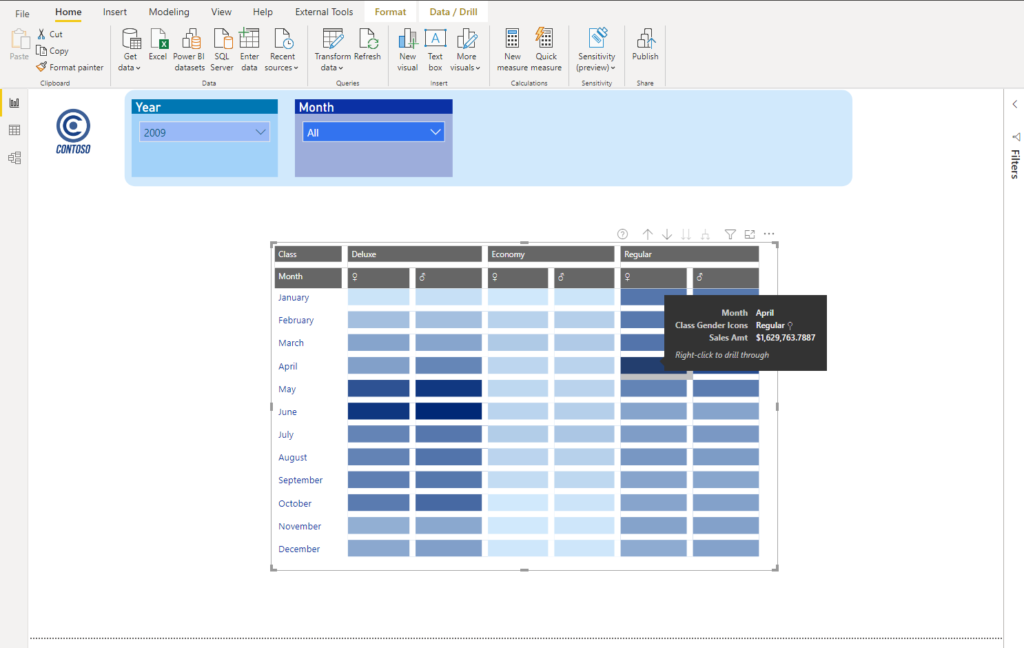Click the Enter data icon
The width and height of the screenshot is (1024, 648).
[x=249, y=39]
